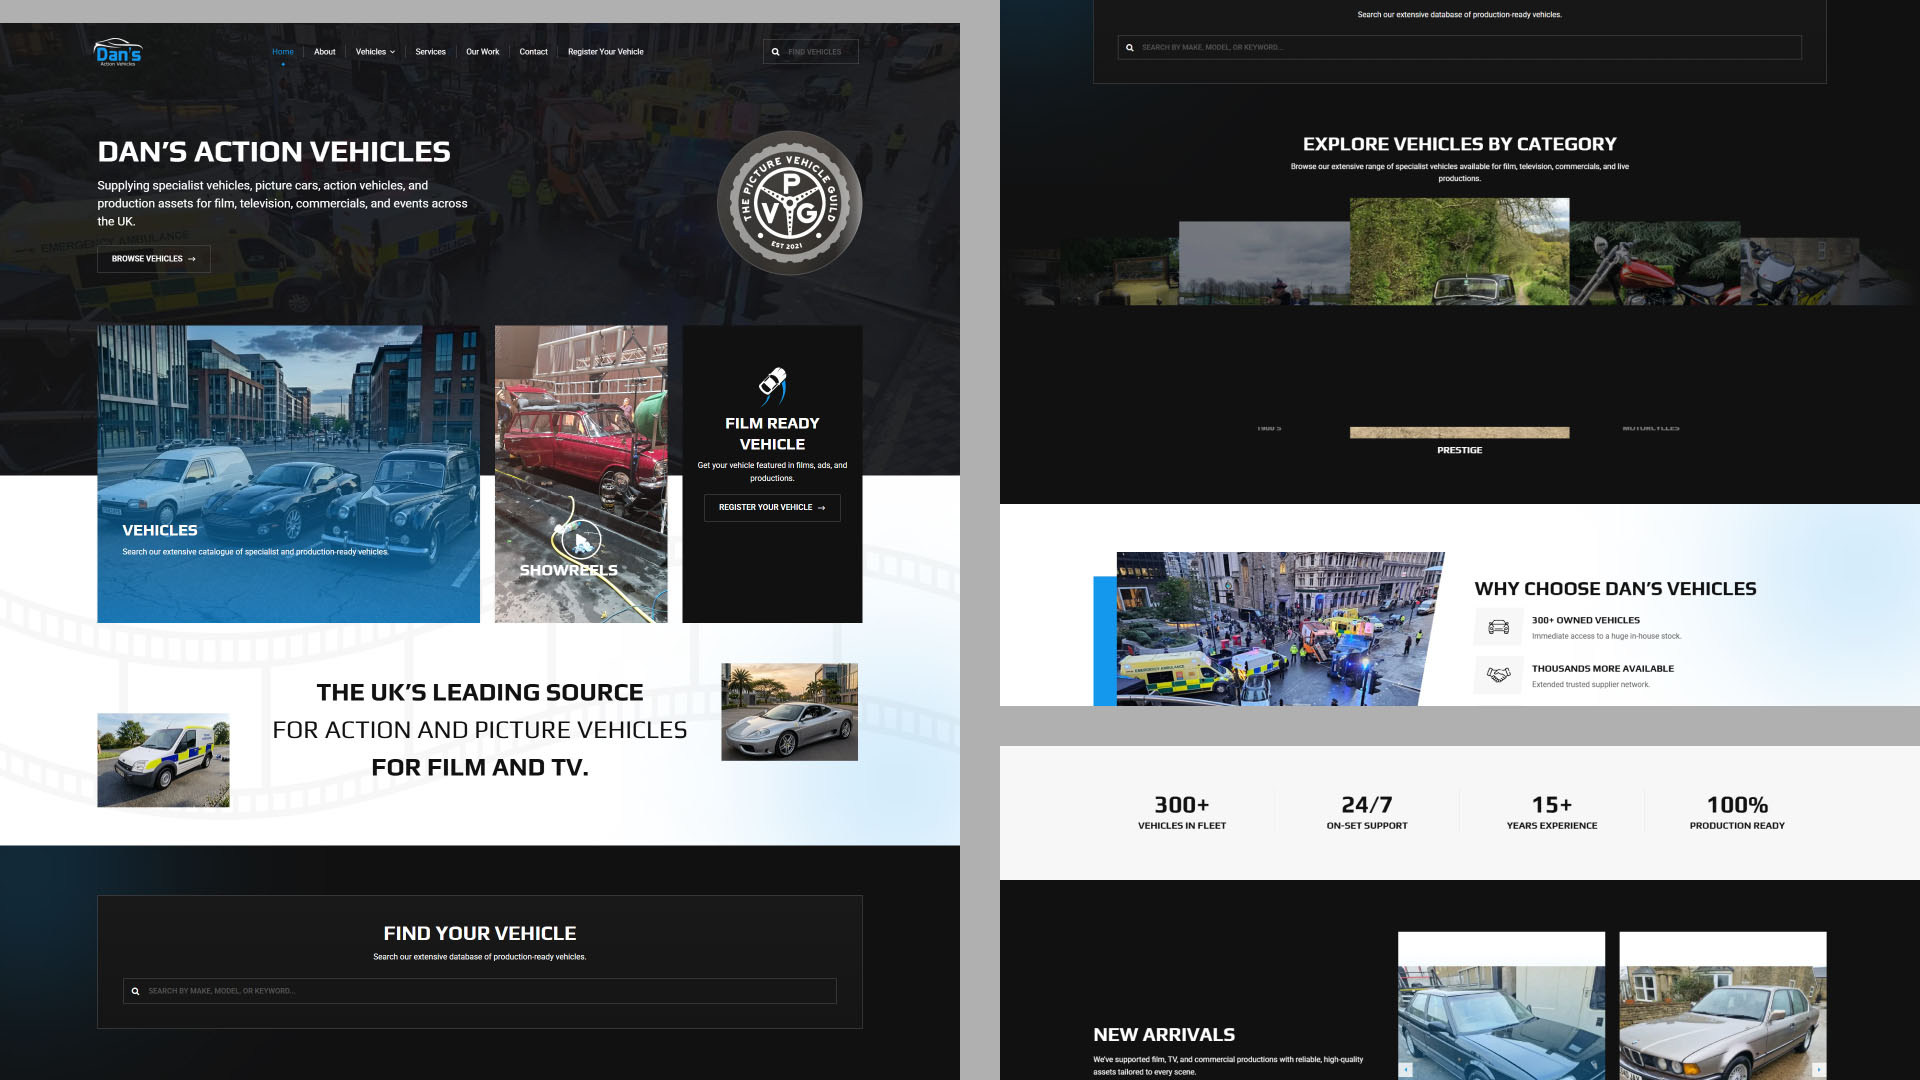Screen dimensions: 1920x1080
Task: Go to Our Work page
Action: (x=482, y=52)
